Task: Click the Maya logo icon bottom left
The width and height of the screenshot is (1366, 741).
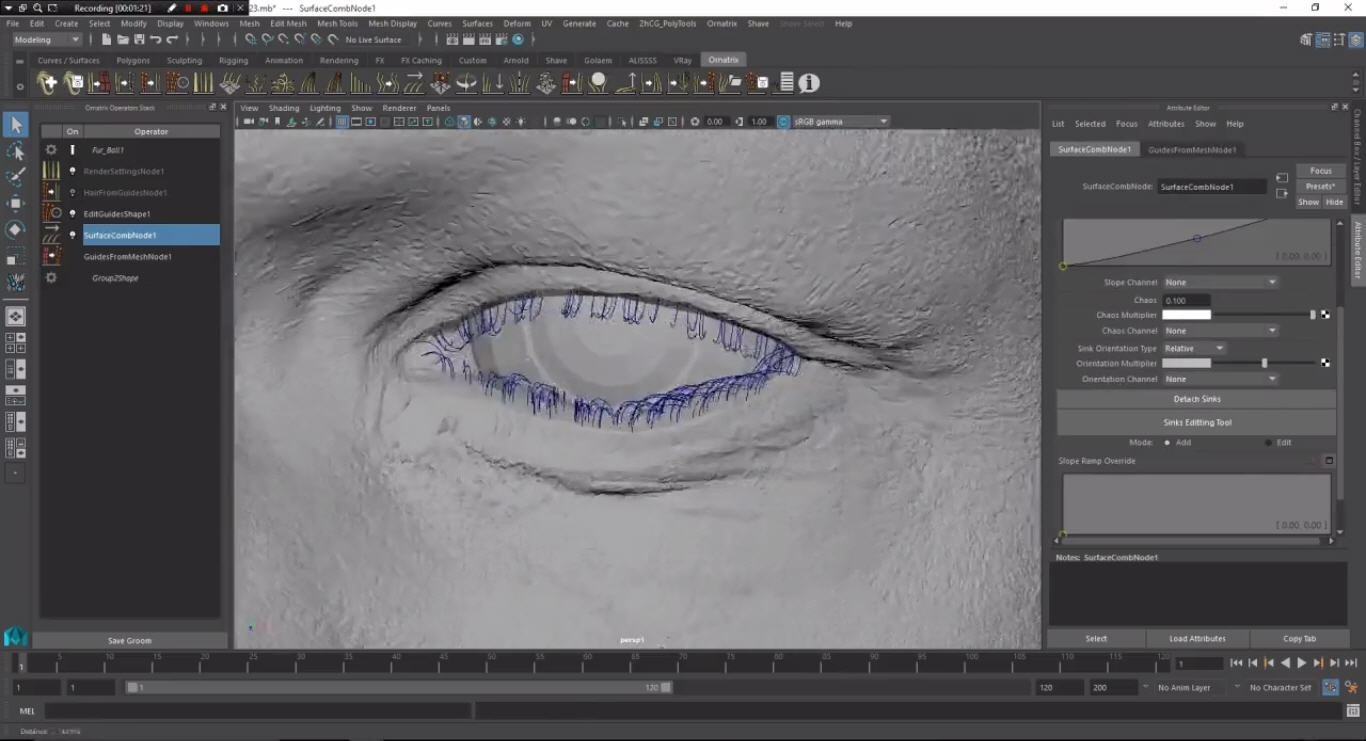Action: point(15,637)
